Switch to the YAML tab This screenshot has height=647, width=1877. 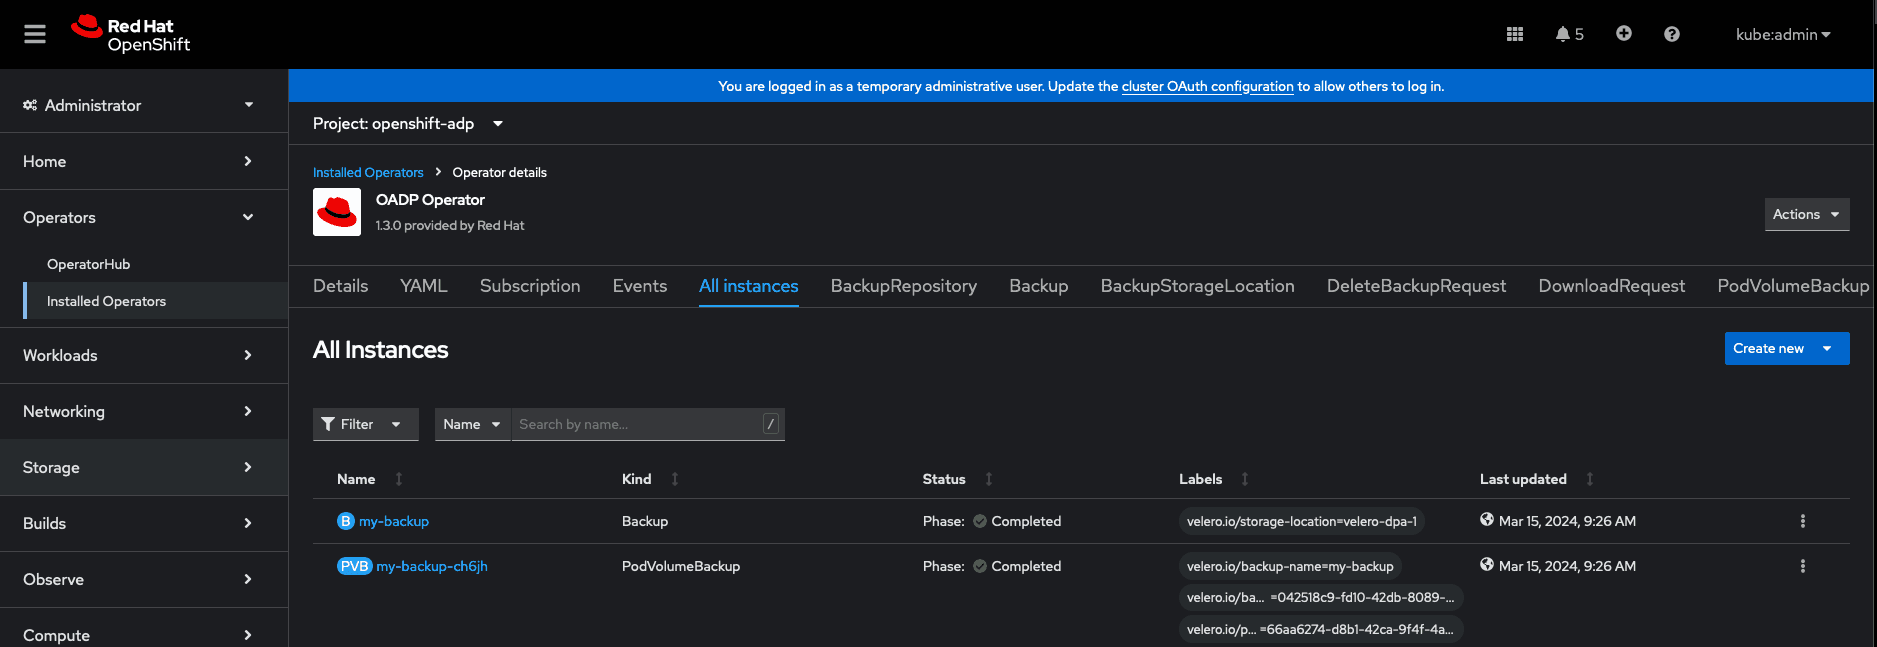(424, 286)
